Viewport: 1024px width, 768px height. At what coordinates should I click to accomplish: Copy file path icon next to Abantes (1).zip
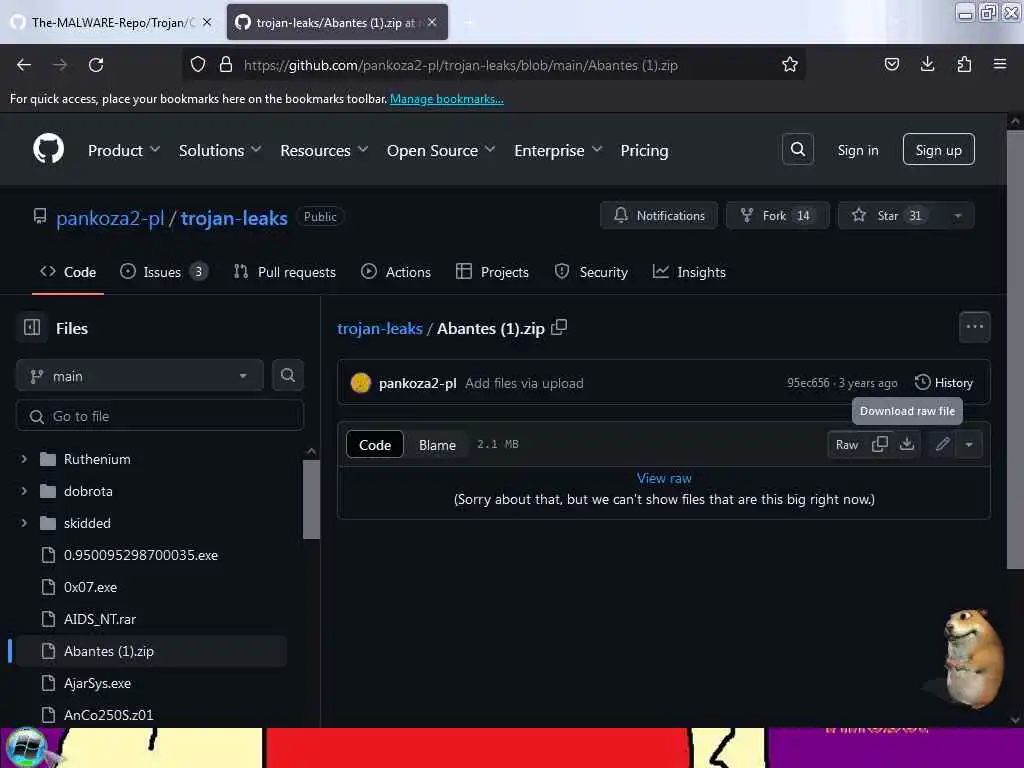(559, 327)
